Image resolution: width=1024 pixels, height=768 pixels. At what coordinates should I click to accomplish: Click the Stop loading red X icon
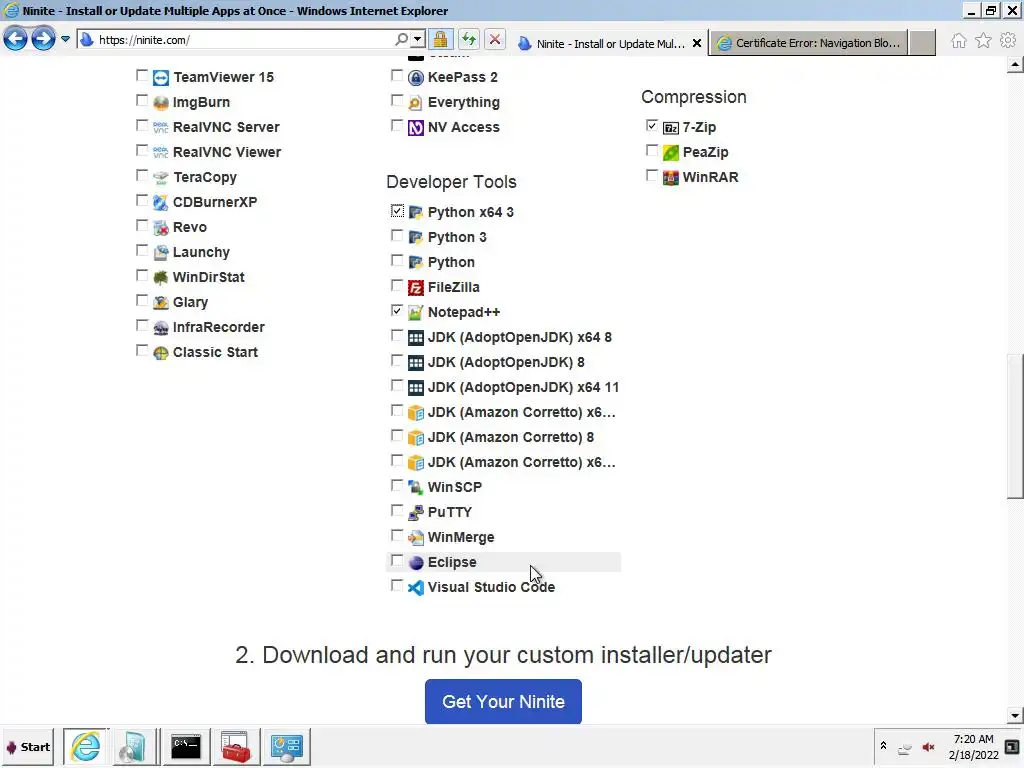[x=495, y=40]
